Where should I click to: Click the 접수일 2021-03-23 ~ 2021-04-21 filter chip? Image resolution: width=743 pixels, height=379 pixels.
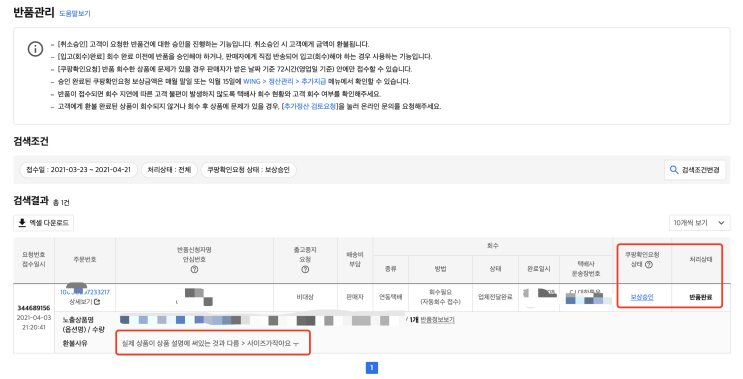tap(78, 170)
